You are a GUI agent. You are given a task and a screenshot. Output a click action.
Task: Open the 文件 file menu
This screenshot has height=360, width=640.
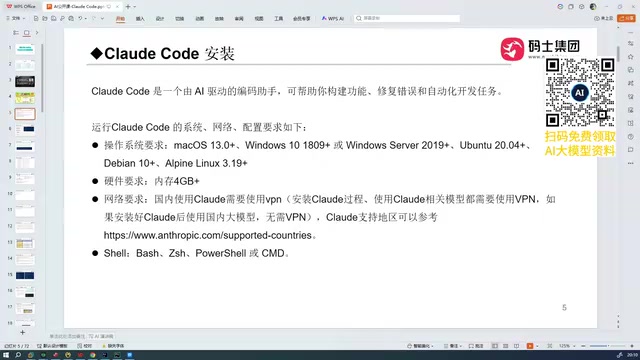tap(15, 18)
